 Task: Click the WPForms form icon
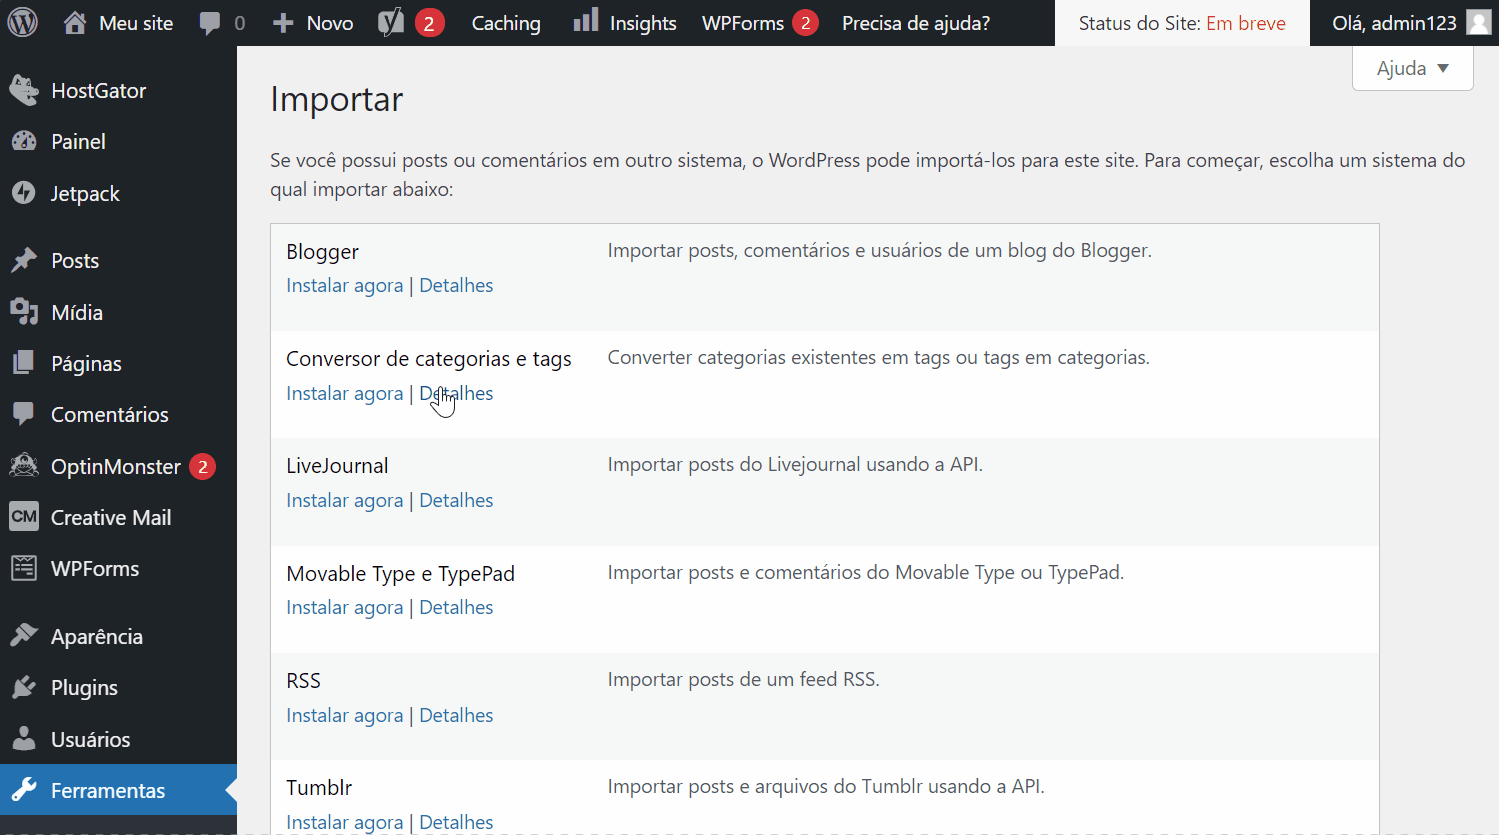(x=24, y=568)
